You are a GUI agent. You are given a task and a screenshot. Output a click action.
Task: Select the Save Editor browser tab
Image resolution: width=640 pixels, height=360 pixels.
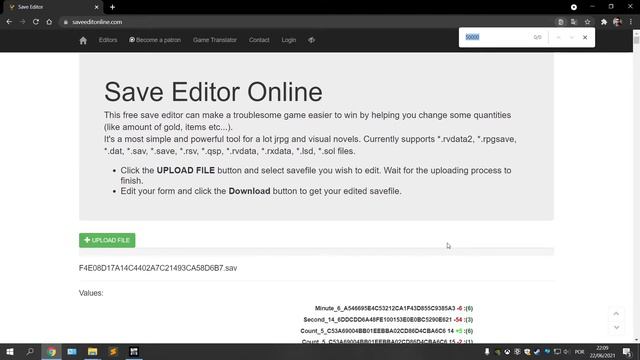coord(52,7)
